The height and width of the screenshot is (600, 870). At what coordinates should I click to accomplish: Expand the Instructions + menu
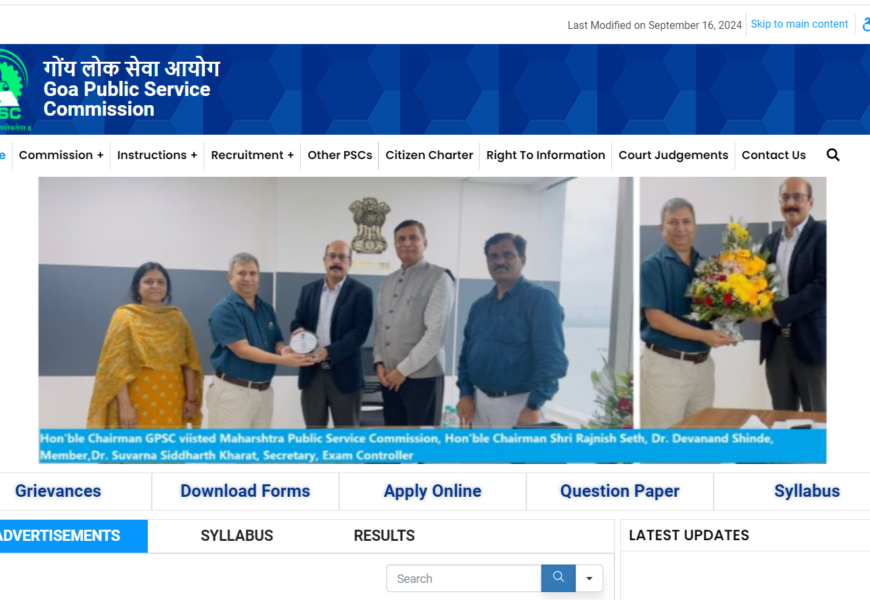[157, 155]
